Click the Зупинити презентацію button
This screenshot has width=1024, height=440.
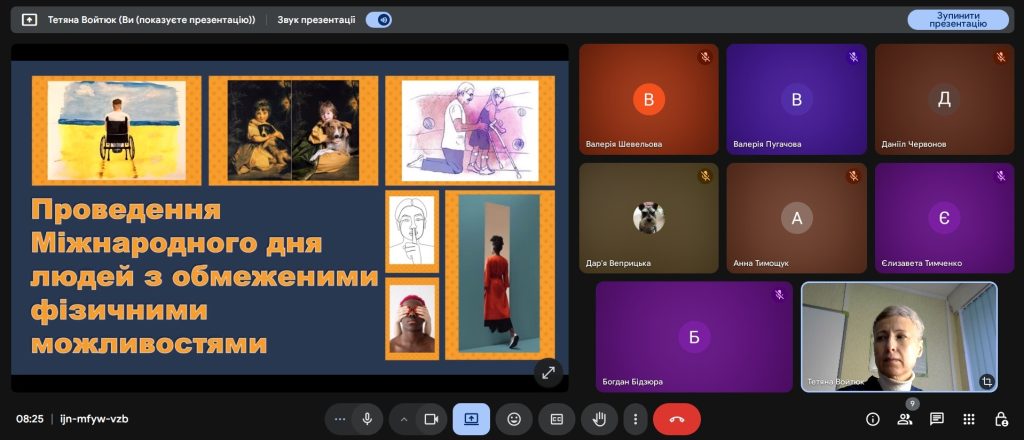[957, 19]
